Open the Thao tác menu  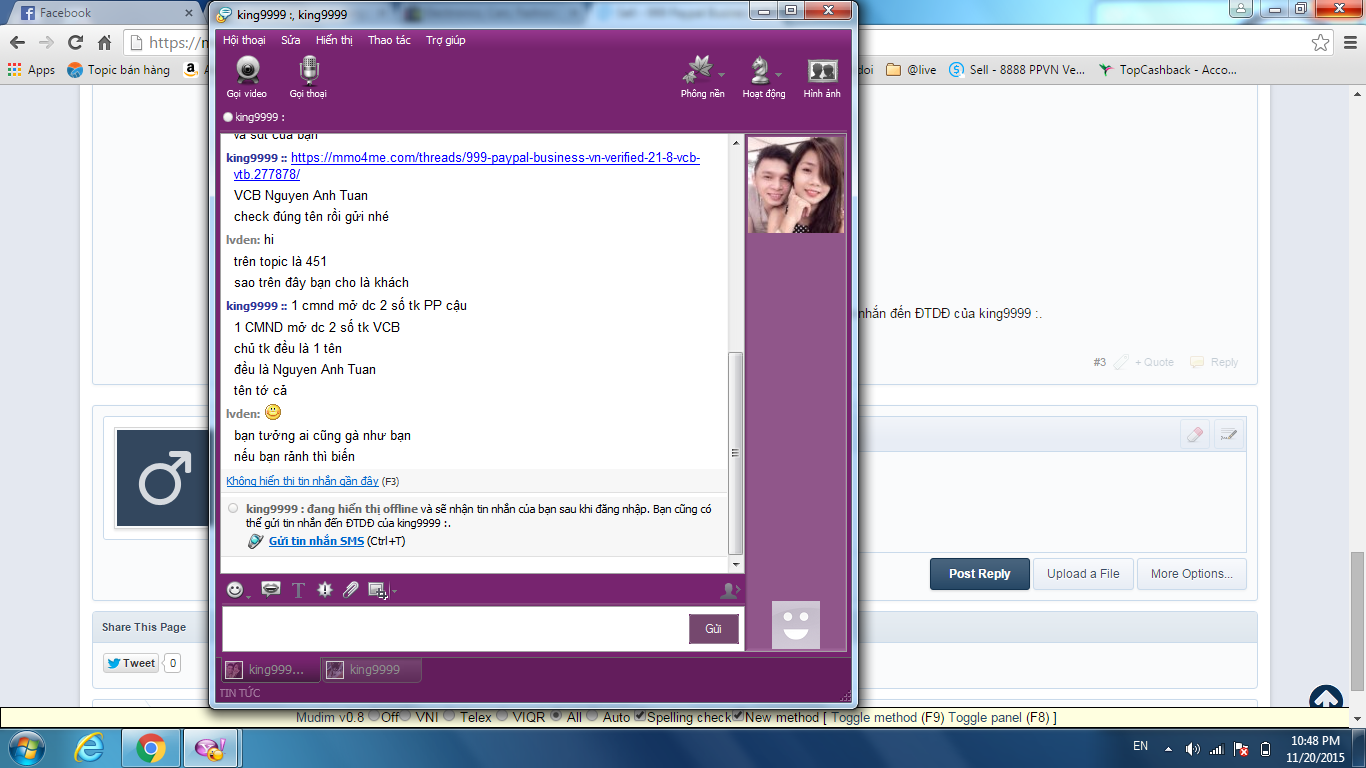(389, 40)
